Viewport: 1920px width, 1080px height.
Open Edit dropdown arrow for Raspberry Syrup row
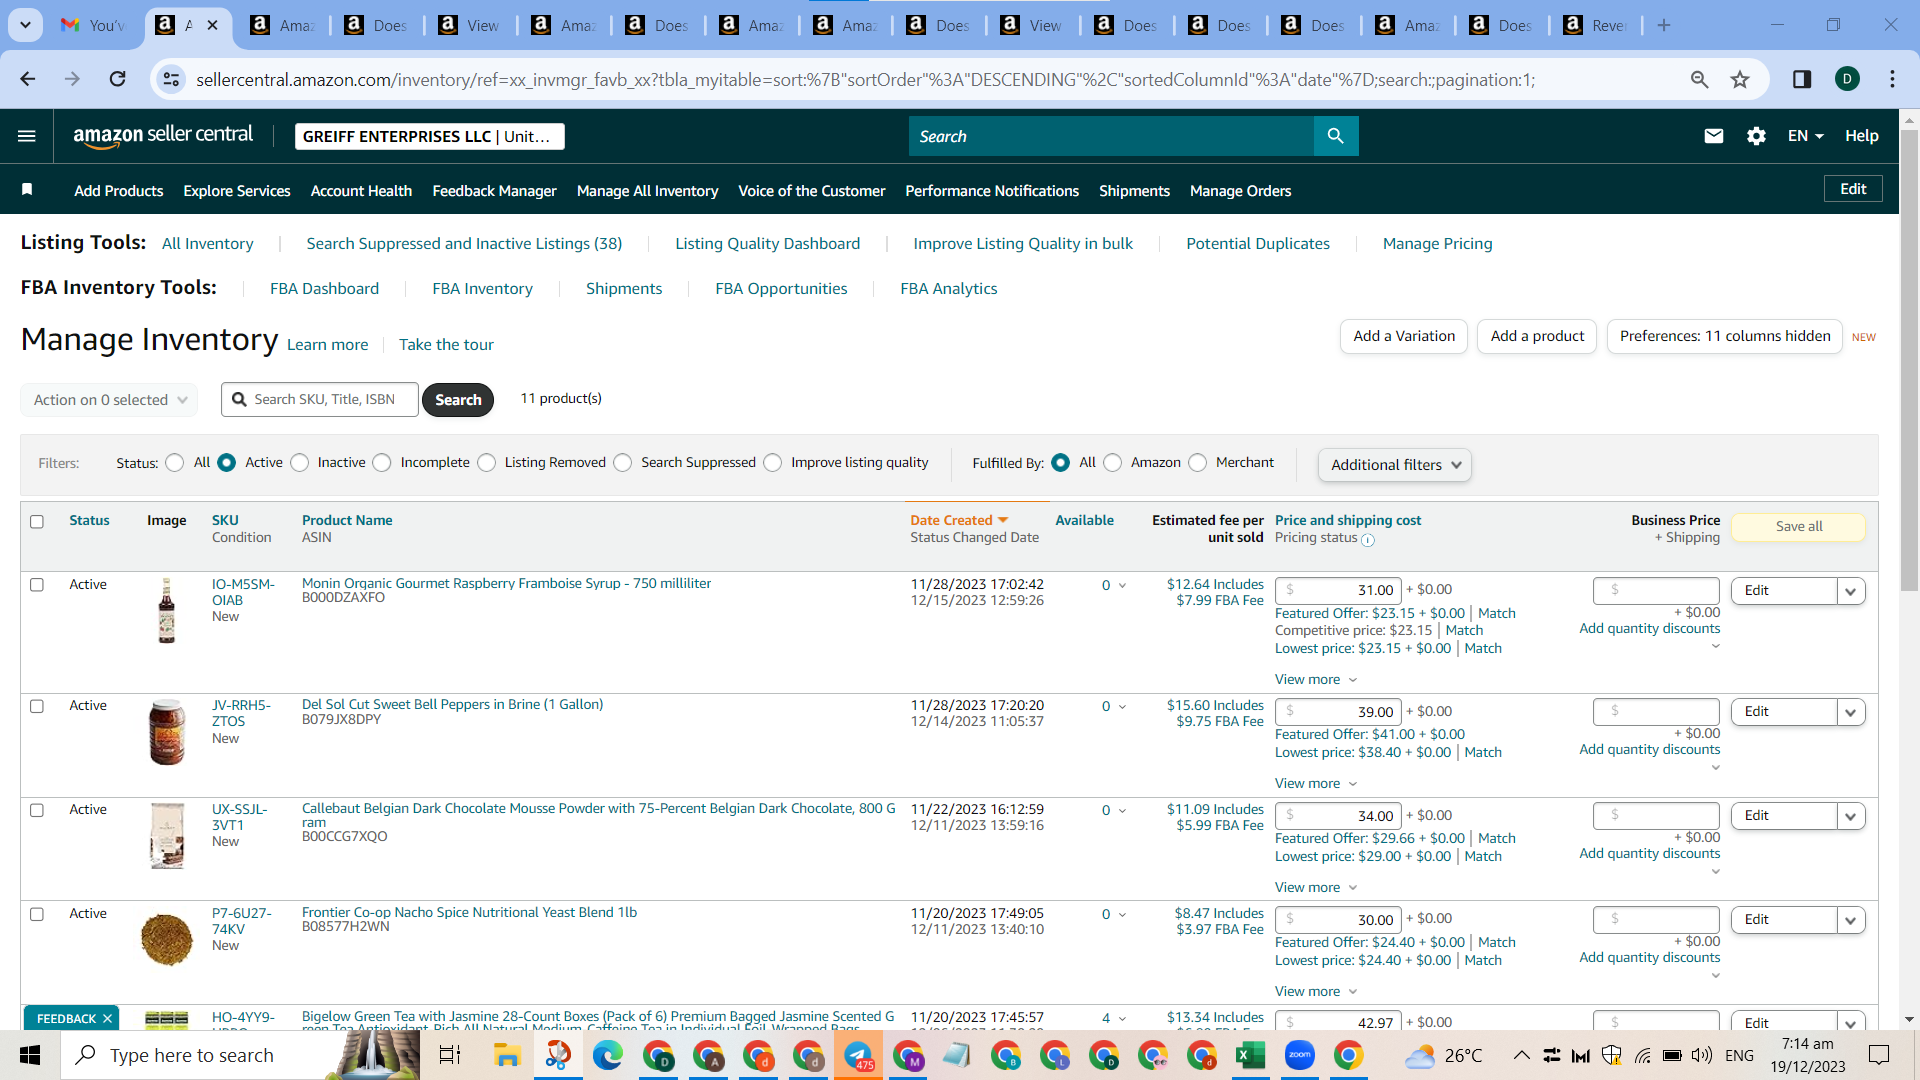point(1851,591)
